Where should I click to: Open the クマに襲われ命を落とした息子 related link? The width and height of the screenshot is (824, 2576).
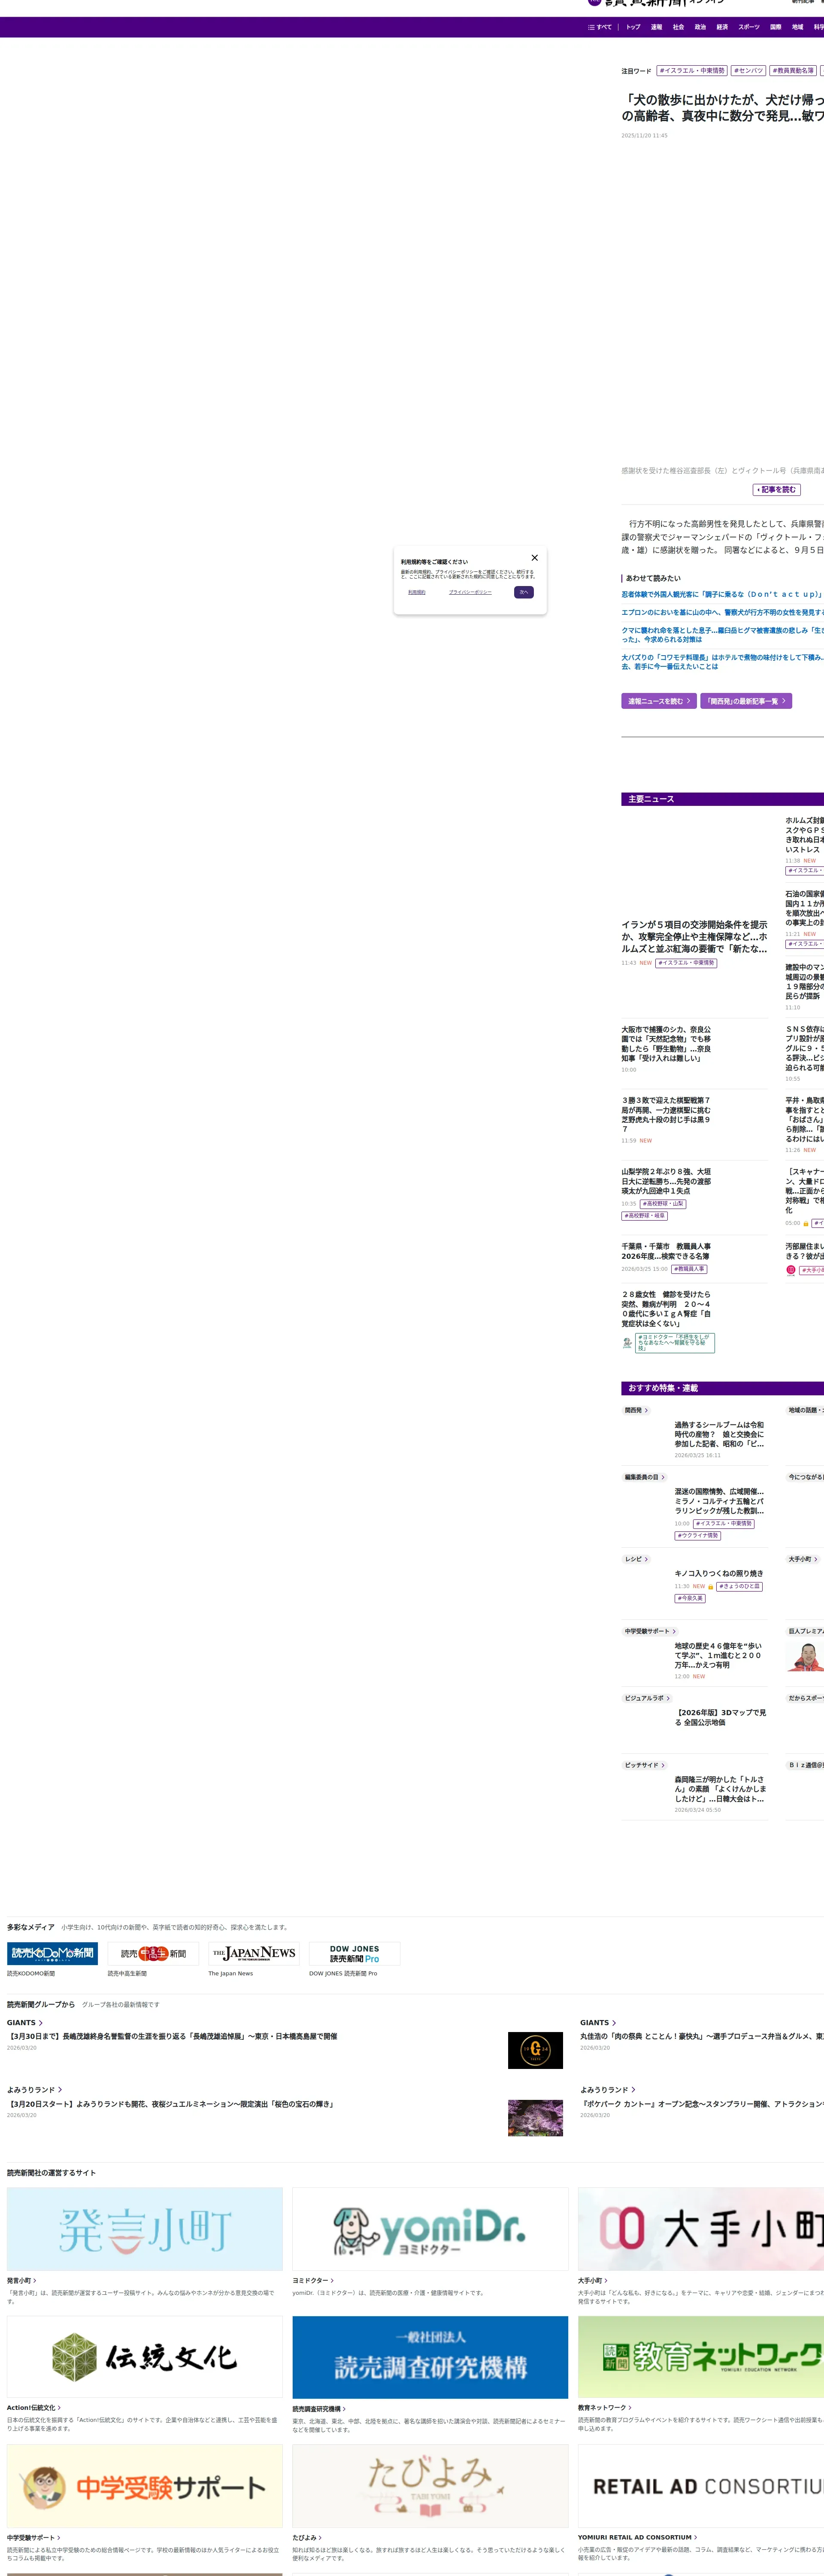point(722,635)
